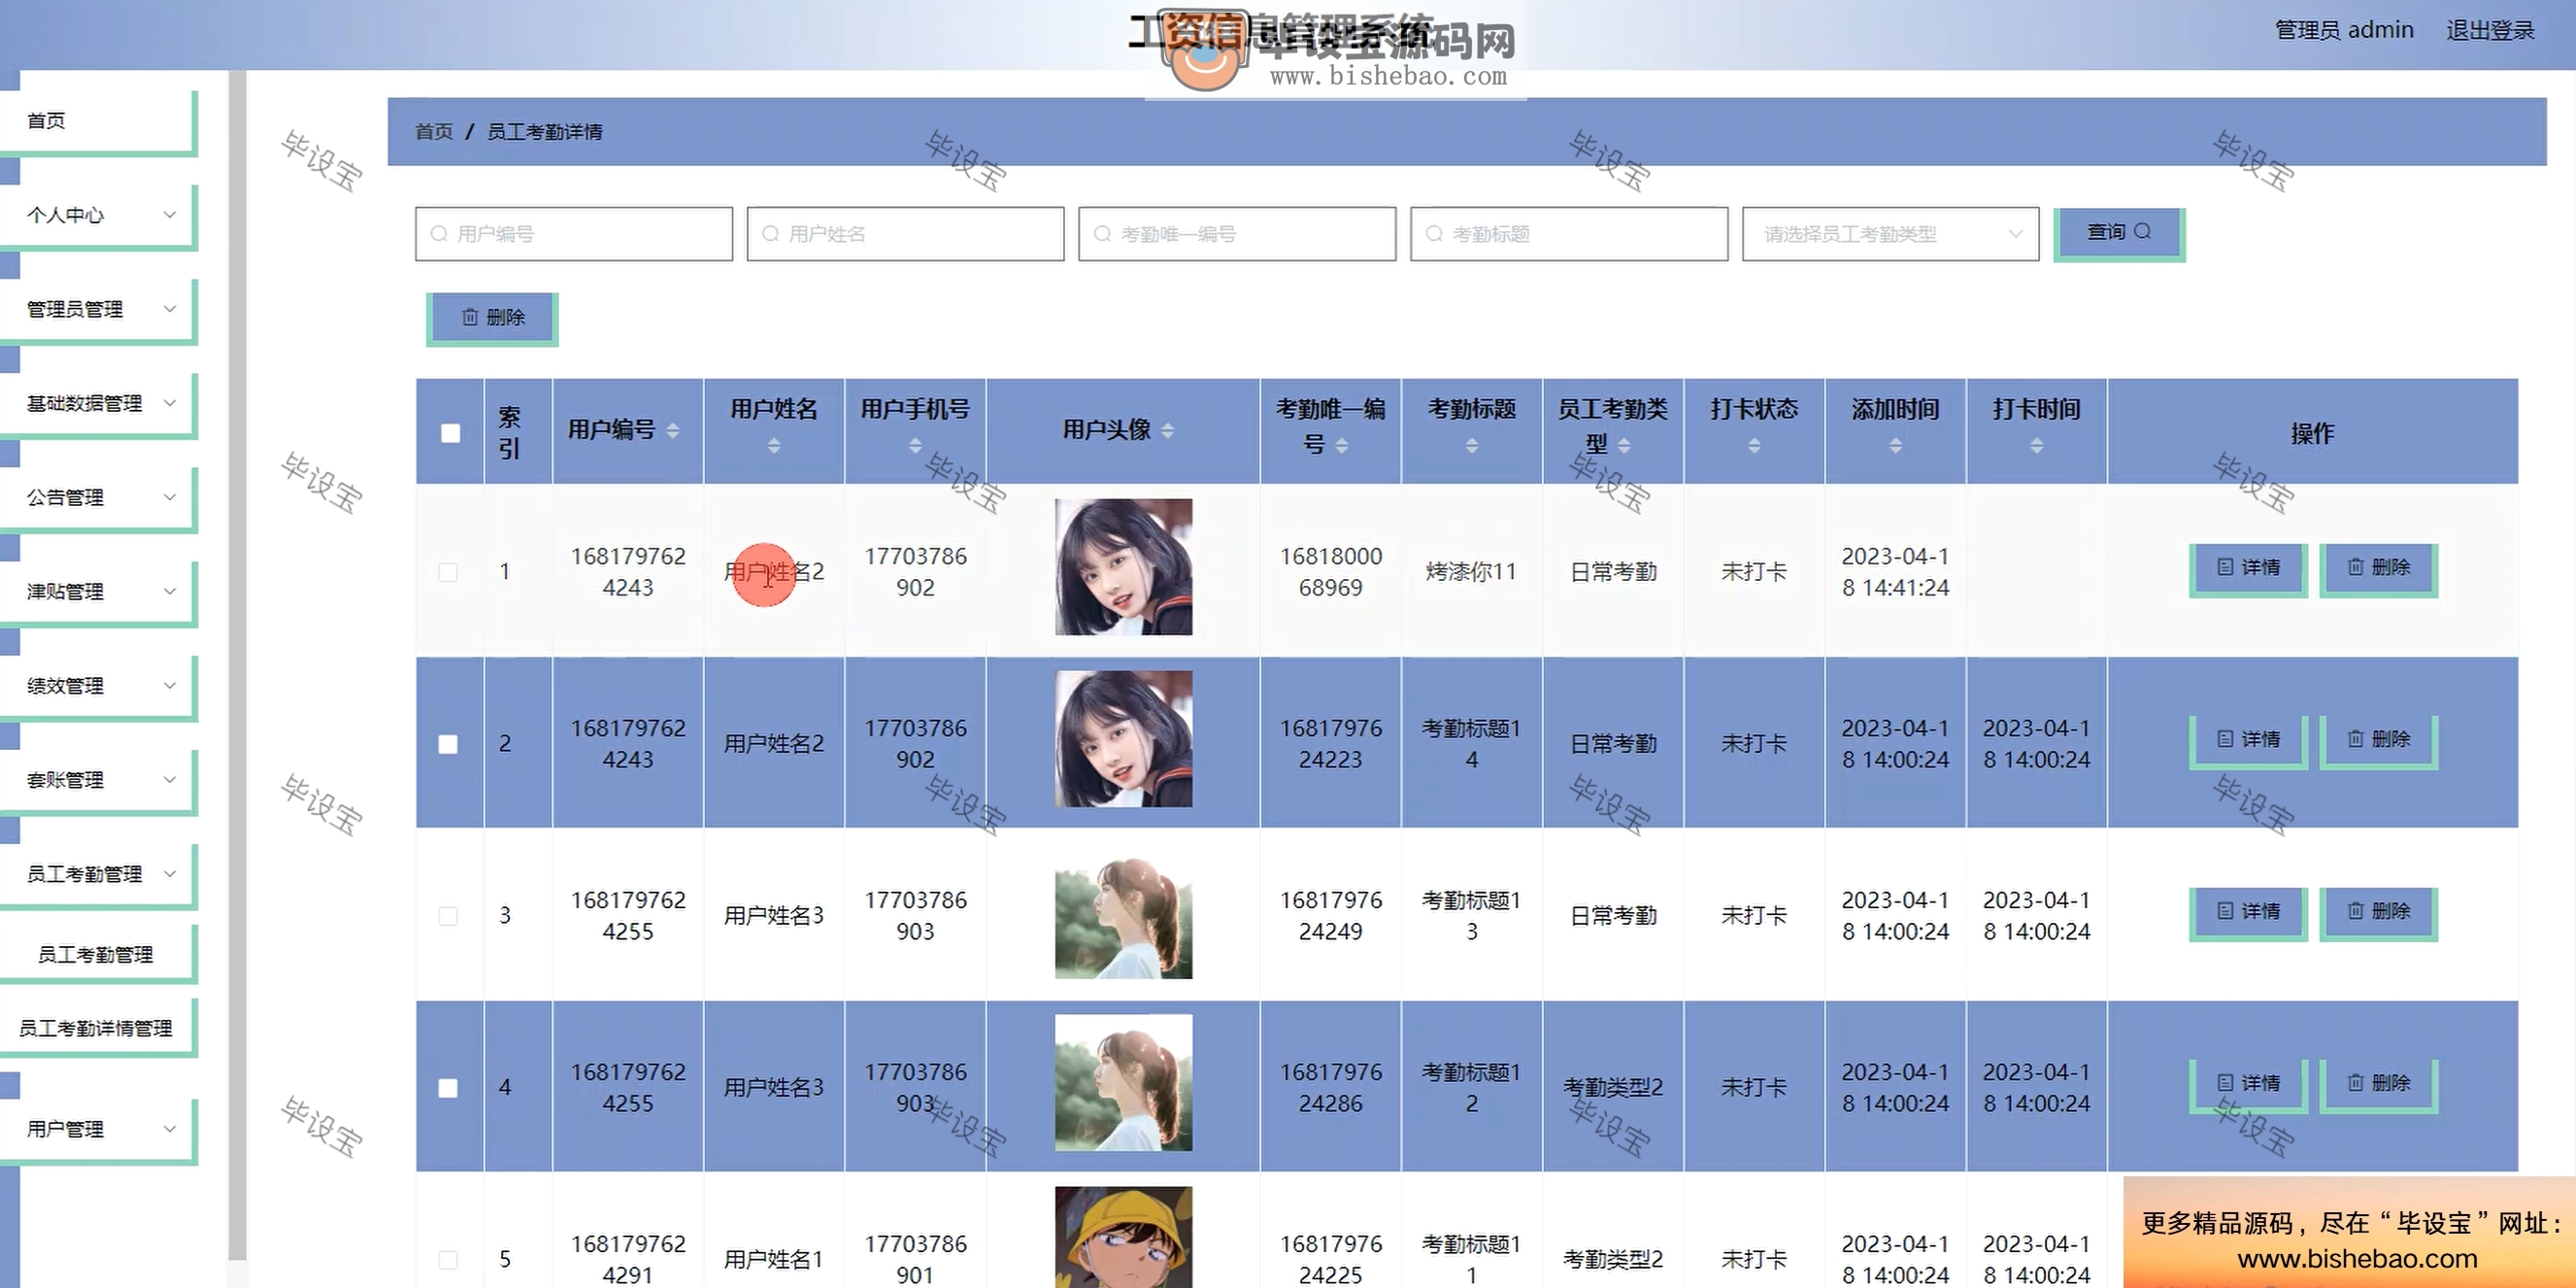This screenshot has width=2576, height=1288.
Task: Check the checkbox for row 1
Action: [448, 572]
